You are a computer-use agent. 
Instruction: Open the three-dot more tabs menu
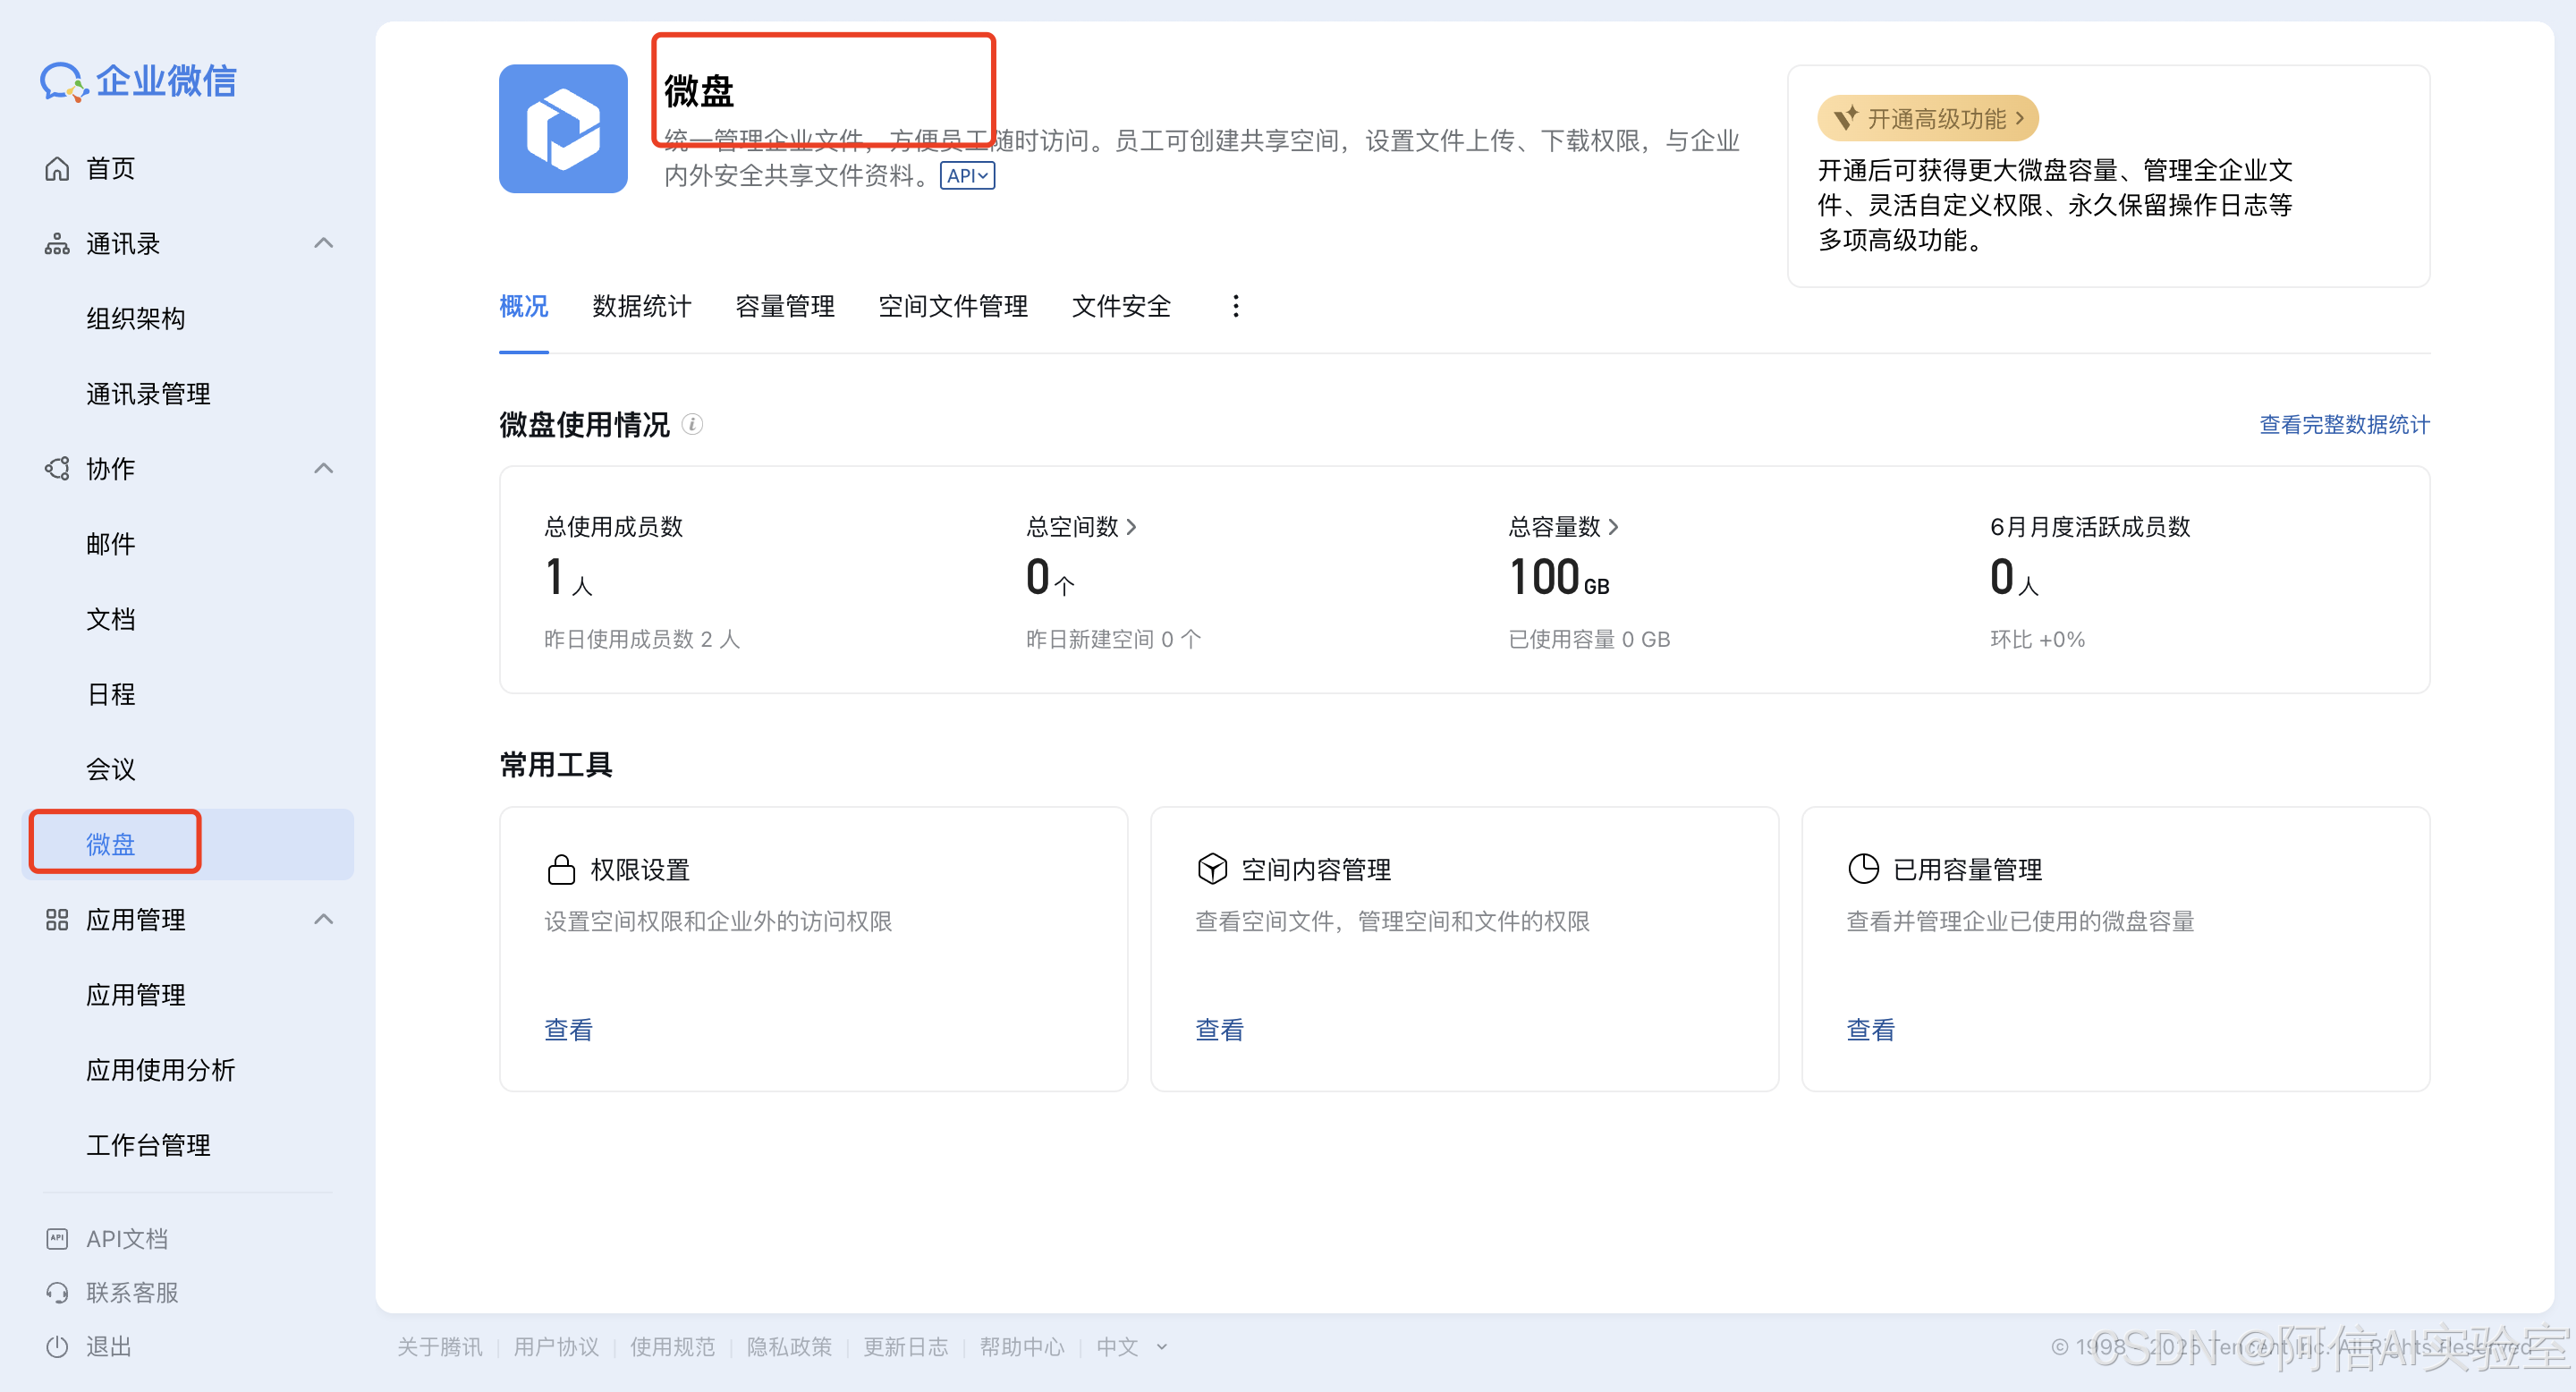coord(1236,306)
